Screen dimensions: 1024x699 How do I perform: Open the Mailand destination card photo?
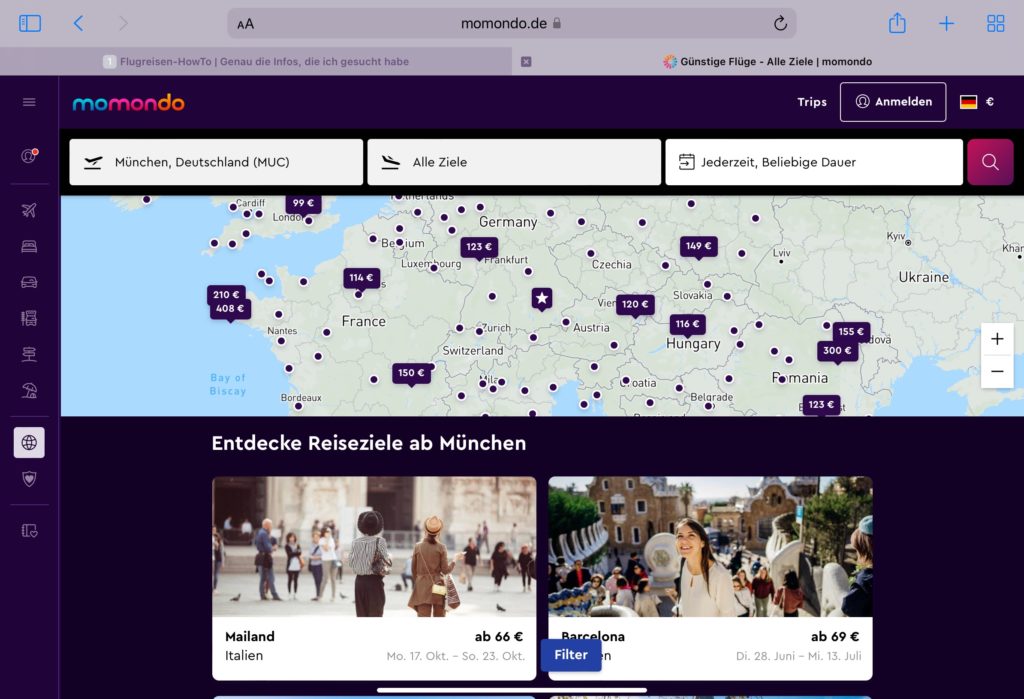pos(374,546)
